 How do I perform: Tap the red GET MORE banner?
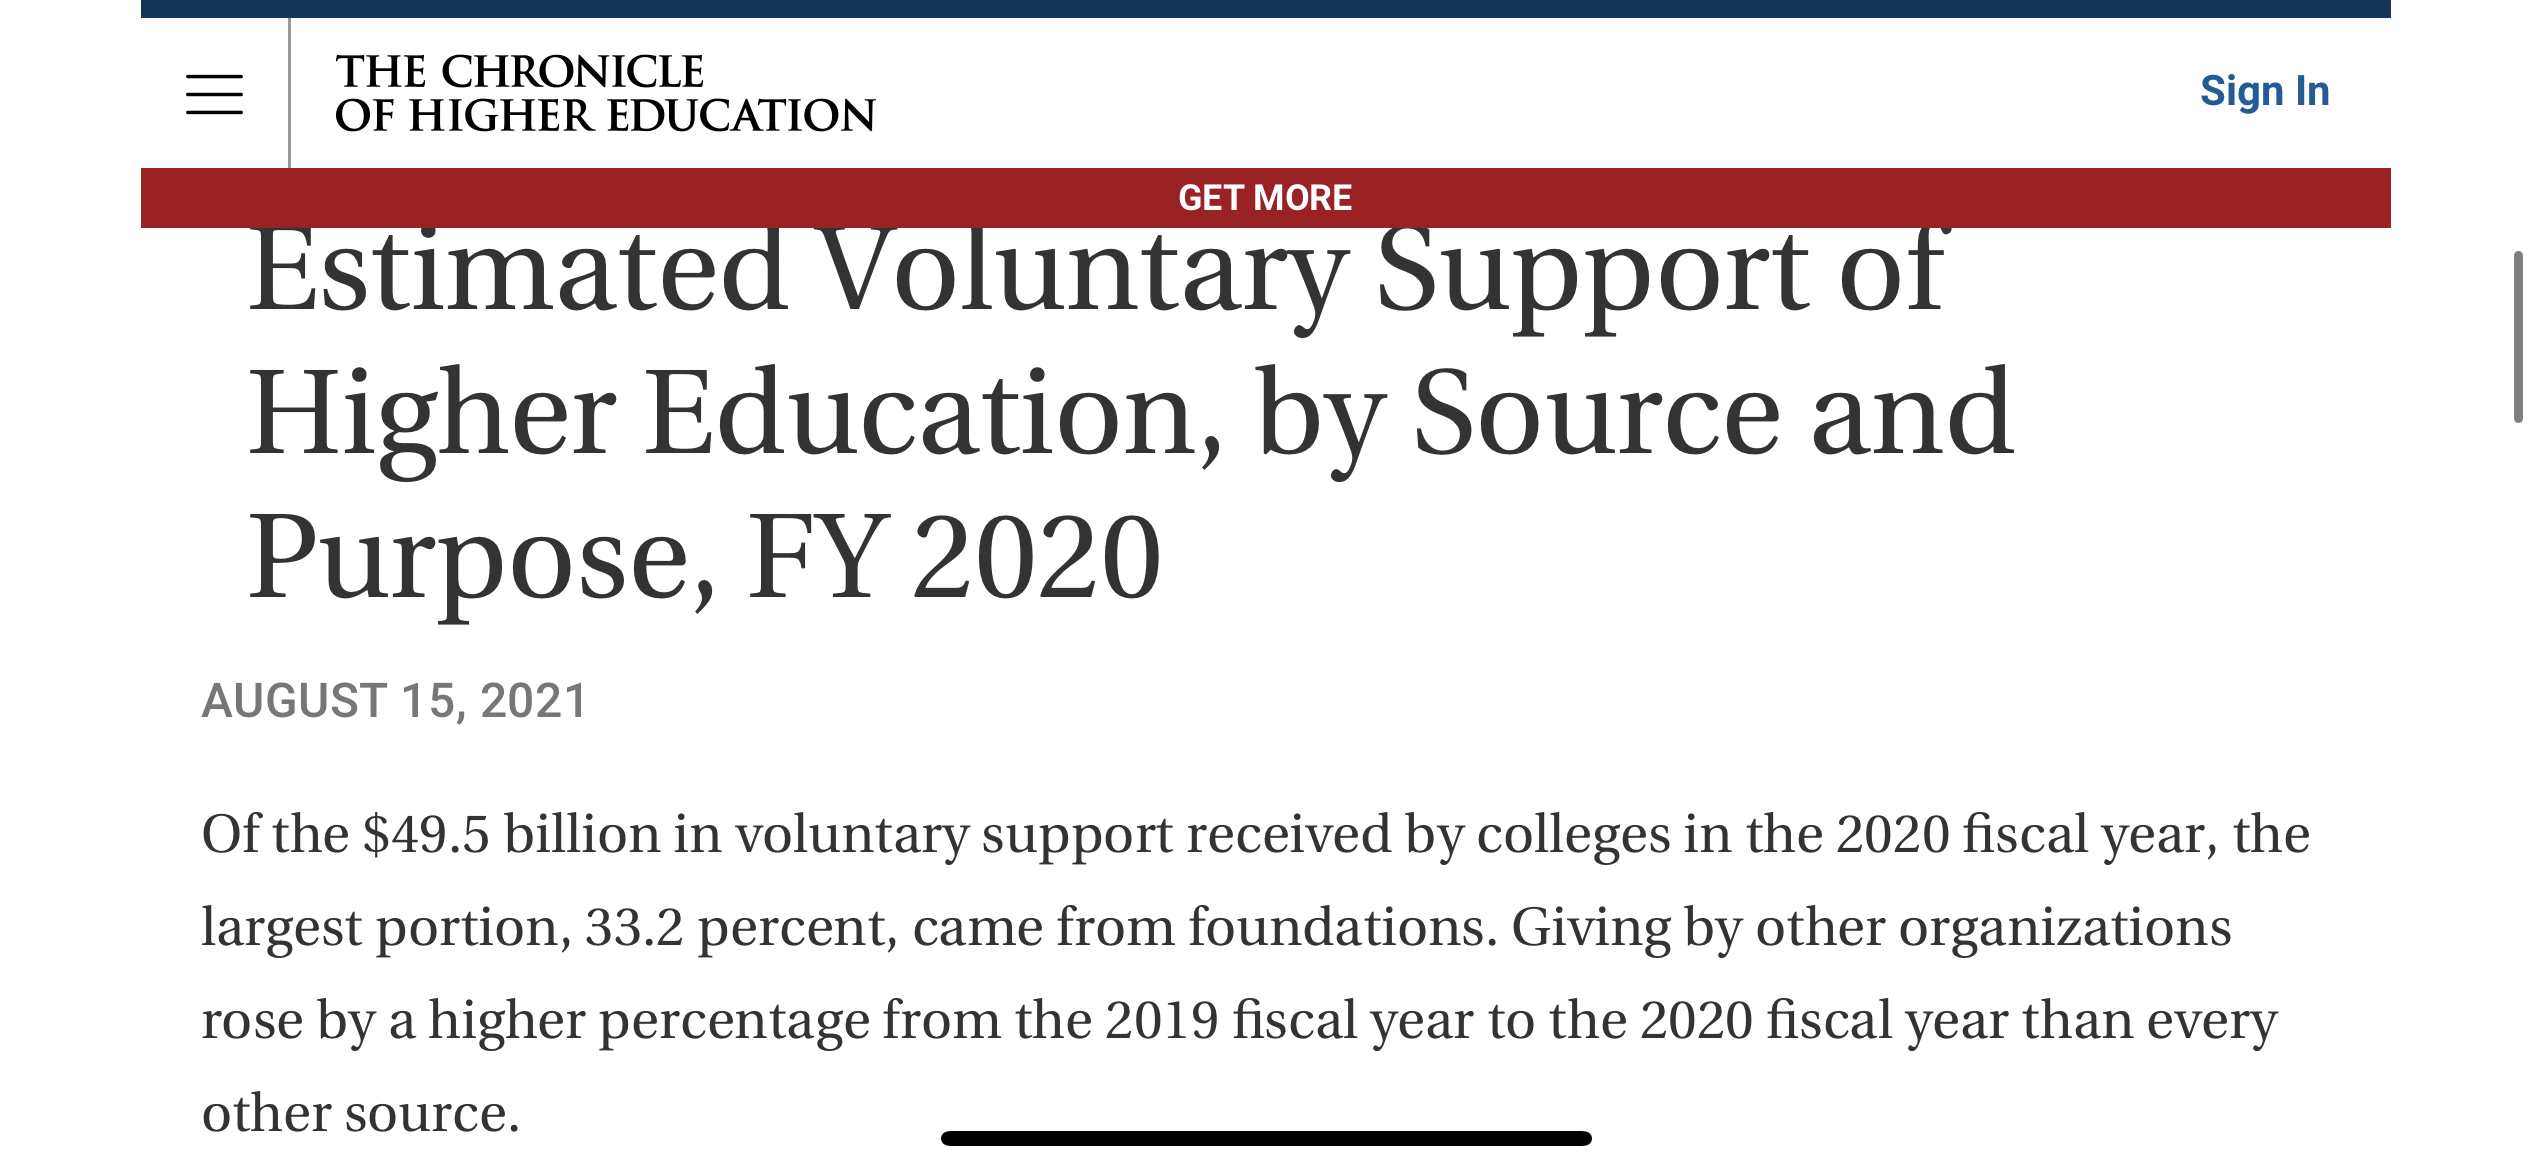1265,198
